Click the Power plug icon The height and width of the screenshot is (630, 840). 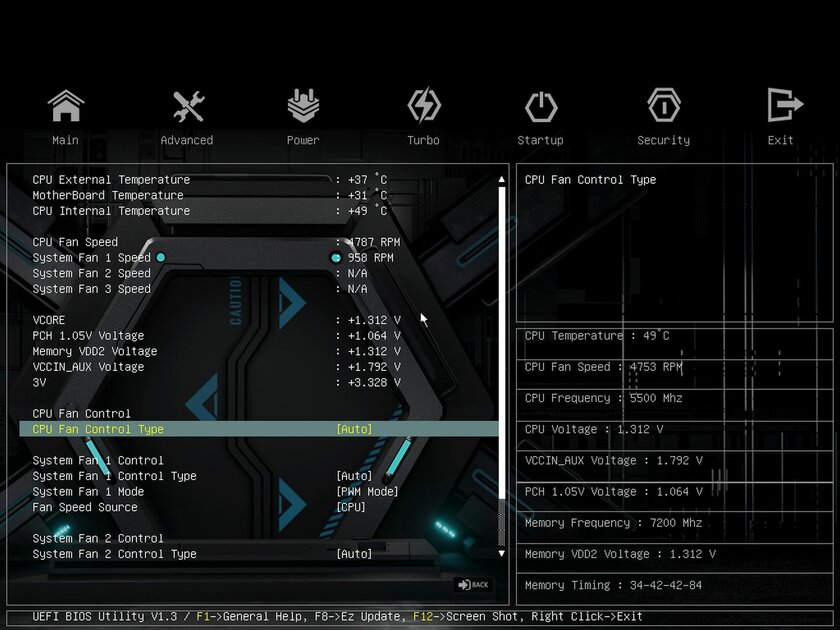[303, 106]
